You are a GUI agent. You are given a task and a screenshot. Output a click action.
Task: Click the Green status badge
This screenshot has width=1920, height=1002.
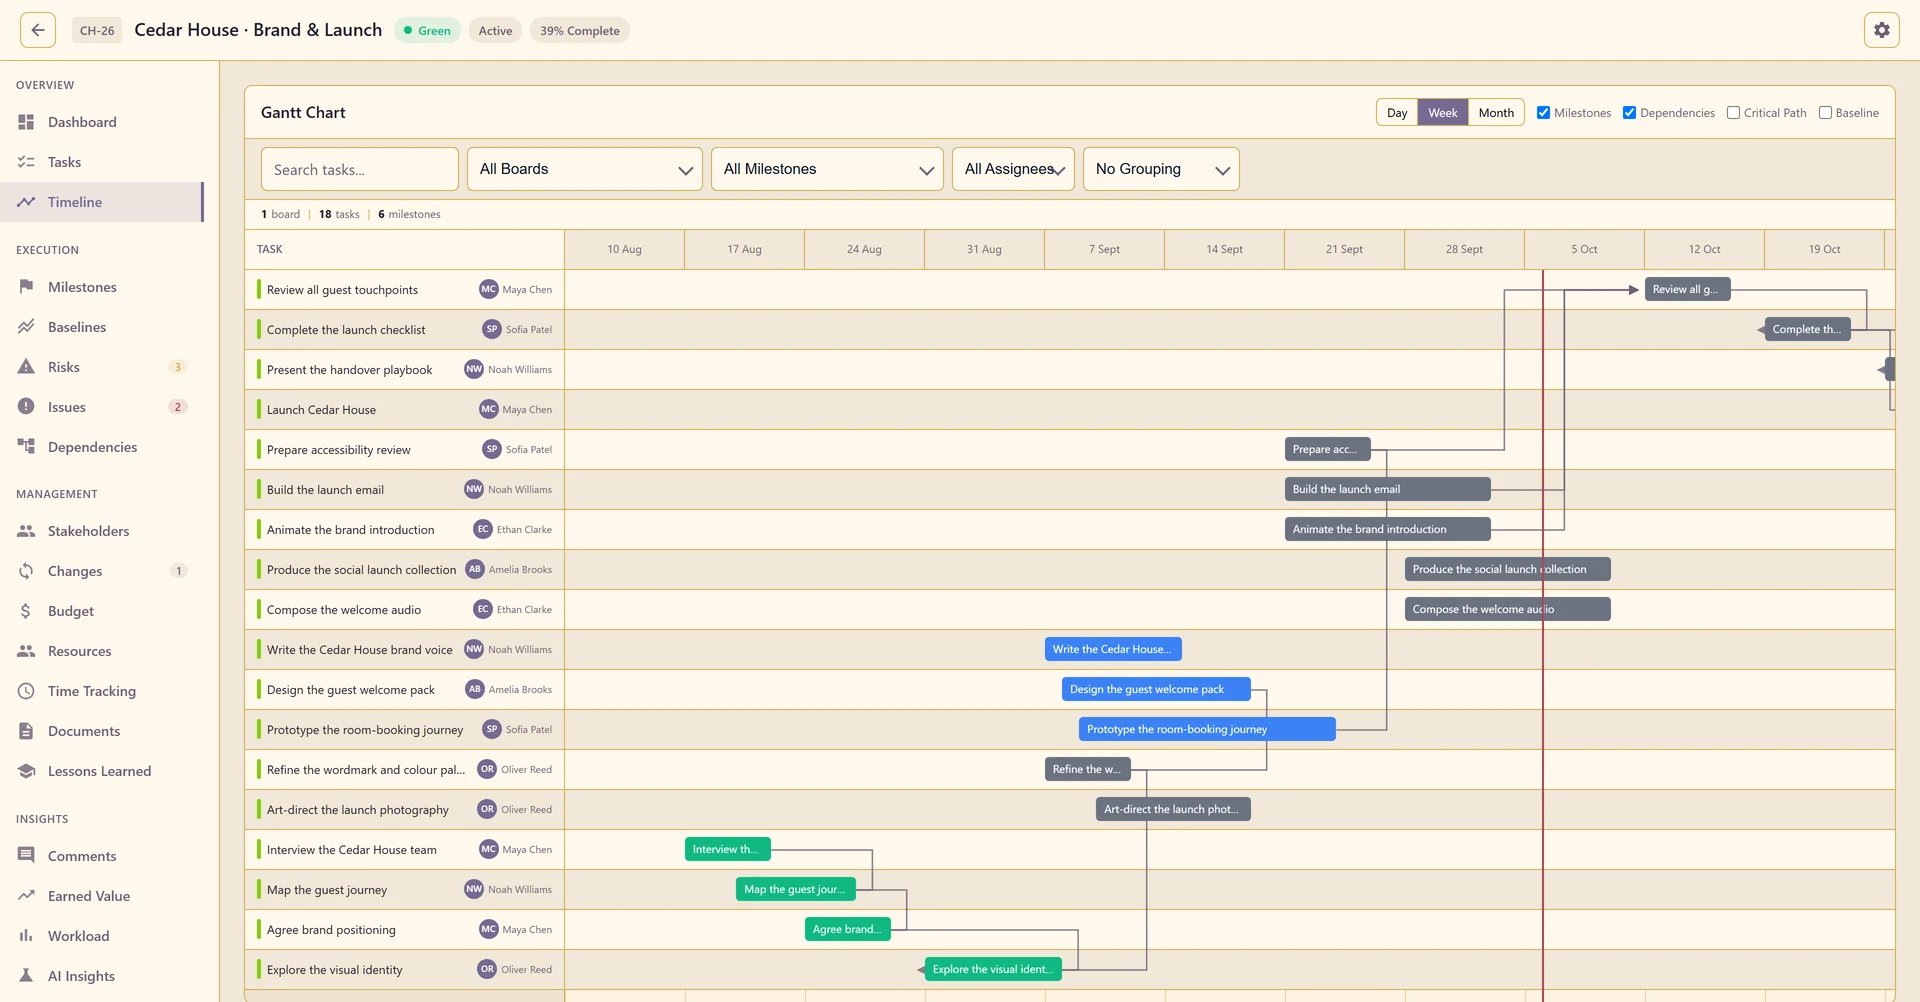point(427,30)
